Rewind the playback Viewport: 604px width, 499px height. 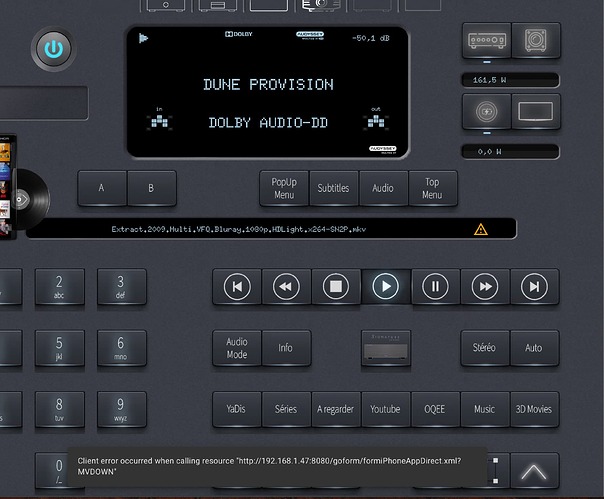tap(286, 287)
